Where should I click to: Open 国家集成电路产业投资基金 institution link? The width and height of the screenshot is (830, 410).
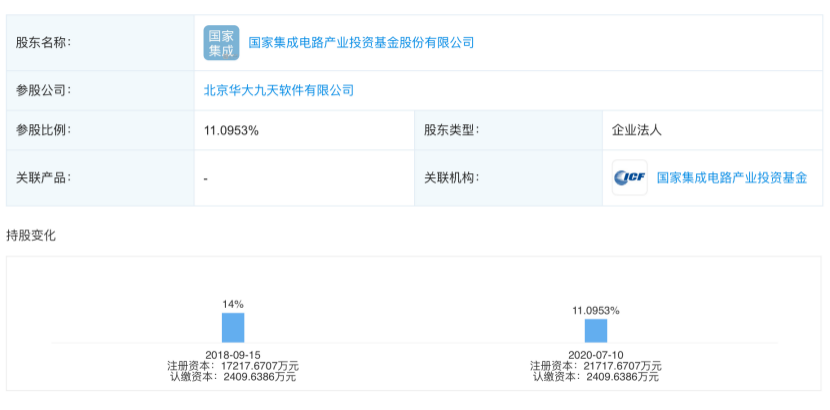(x=732, y=178)
